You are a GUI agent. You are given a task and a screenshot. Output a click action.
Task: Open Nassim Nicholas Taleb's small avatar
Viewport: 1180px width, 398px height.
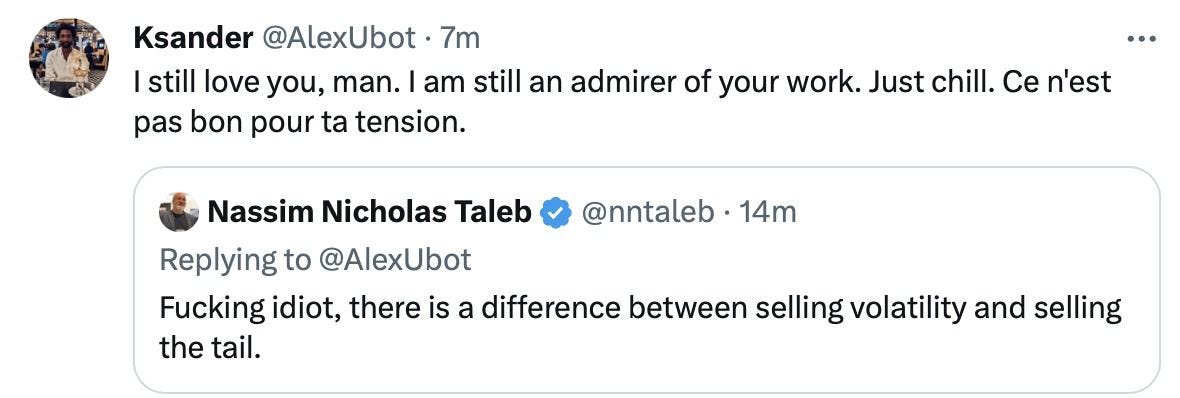(x=179, y=212)
